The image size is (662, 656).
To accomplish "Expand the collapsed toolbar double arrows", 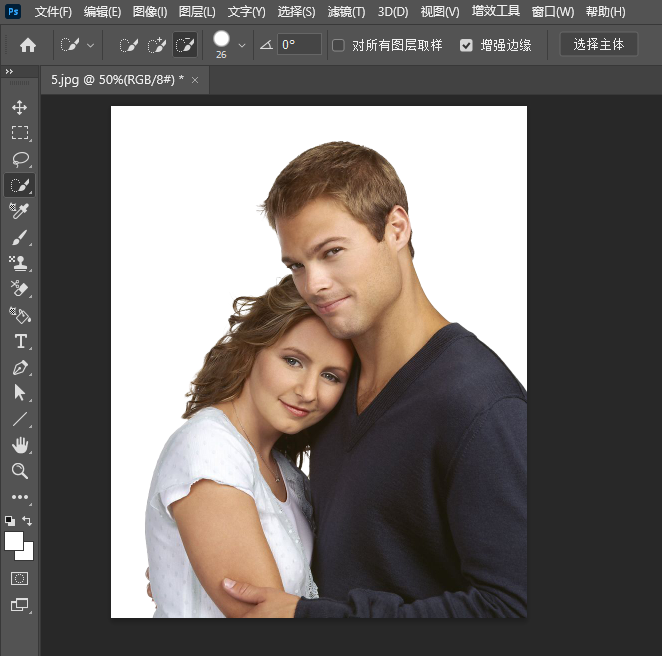I will tap(9, 72).
